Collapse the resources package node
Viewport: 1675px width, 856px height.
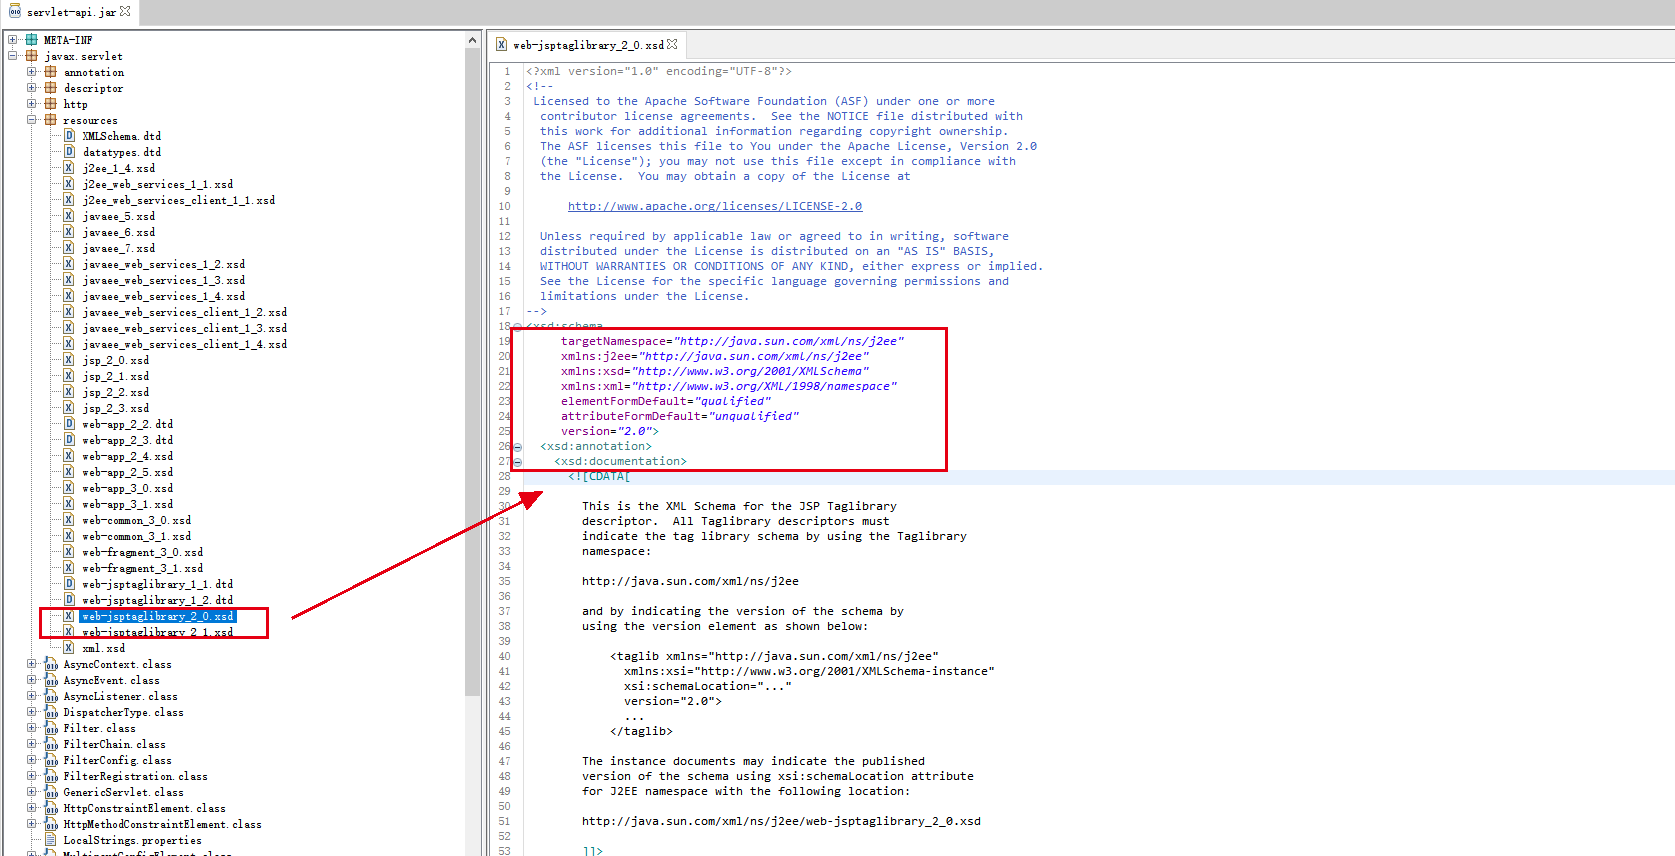pos(32,120)
